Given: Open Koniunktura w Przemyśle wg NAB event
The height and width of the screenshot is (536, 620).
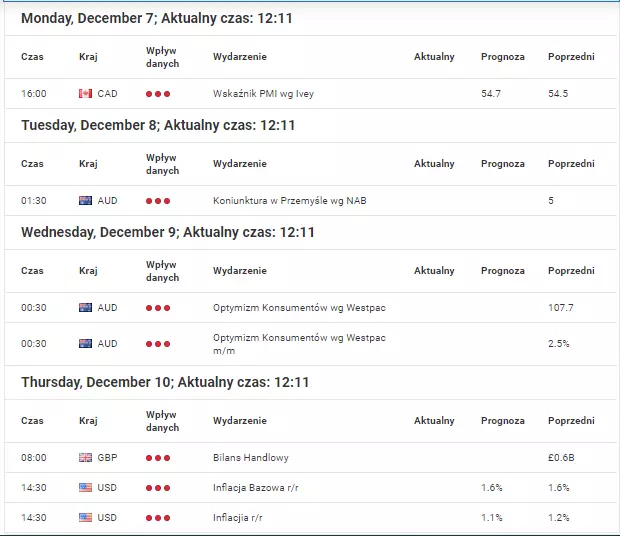Looking at the screenshot, I should click(289, 201).
